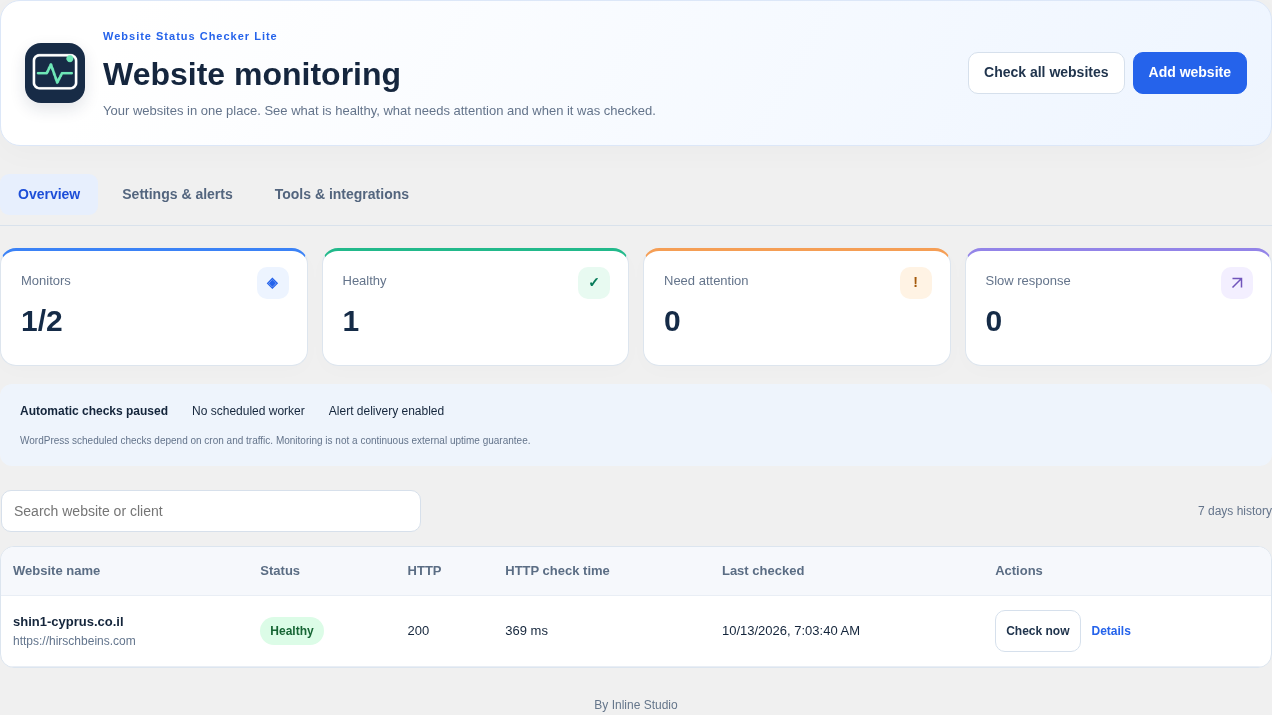Click the Last checked column header
This screenshot has height=715, width=1272.
pyautogui.click(x=763, y=571)
